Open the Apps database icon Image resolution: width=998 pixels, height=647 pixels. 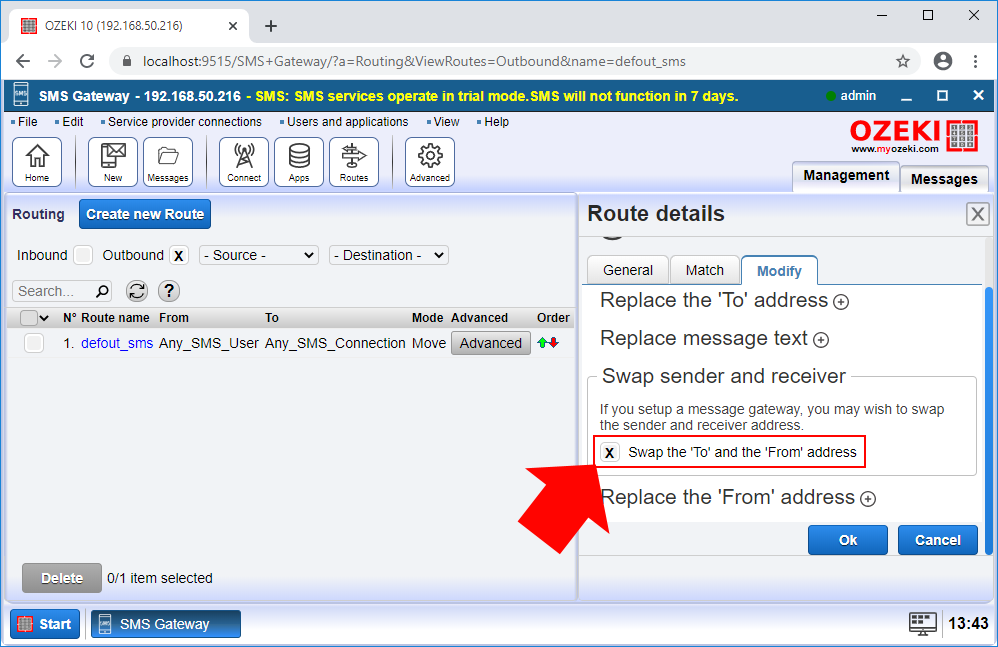click(x=299, y=162)
